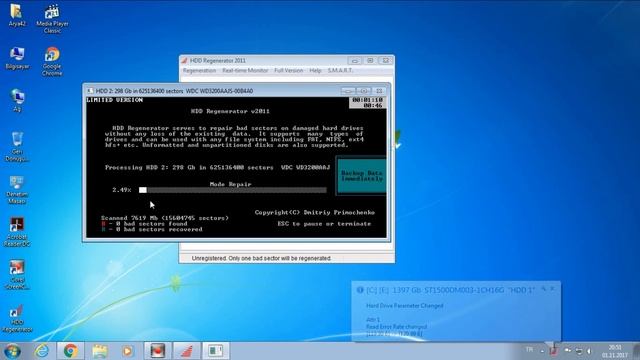Click the Backup Data Immediately teal box
Screen dimensions: 640x360
pyautogui.click(x=361, y=176)
